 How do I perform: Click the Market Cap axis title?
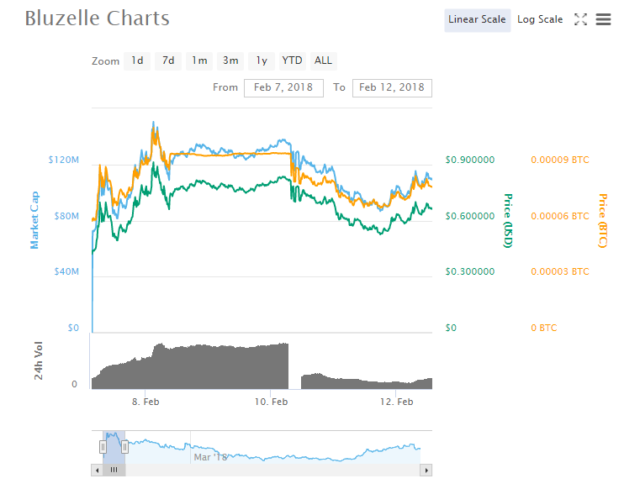[x=35, y=220]
